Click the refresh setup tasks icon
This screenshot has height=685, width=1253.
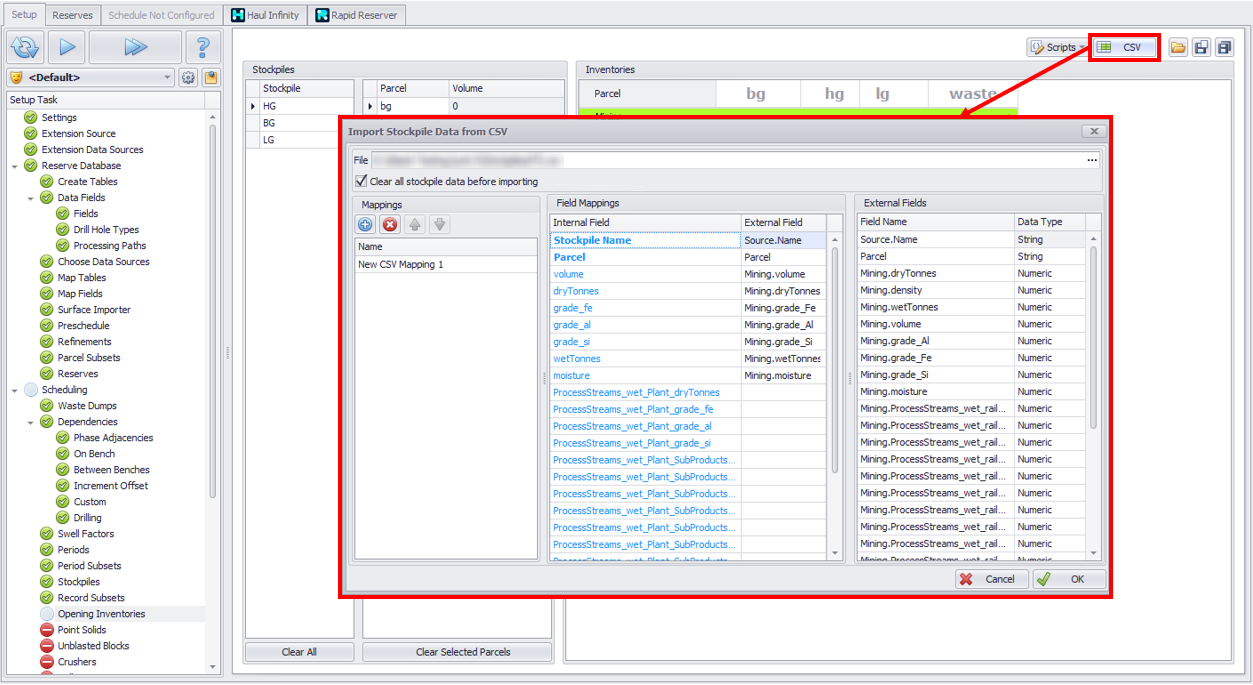[25, 47]
